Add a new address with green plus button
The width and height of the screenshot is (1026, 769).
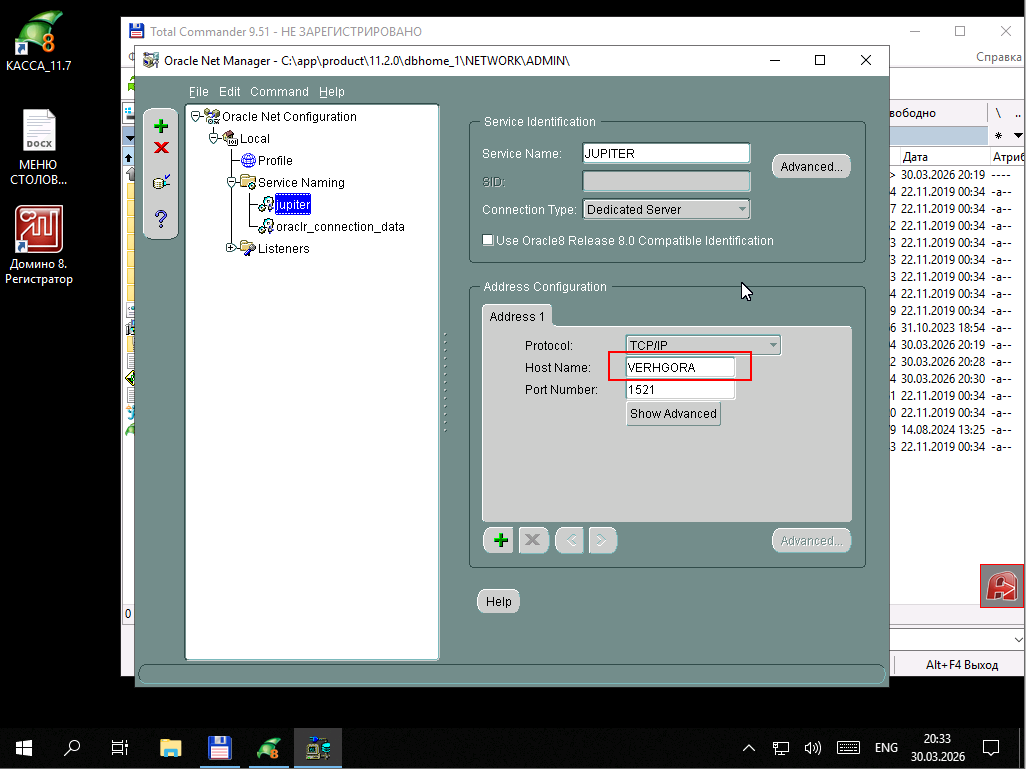click(500, 541)
